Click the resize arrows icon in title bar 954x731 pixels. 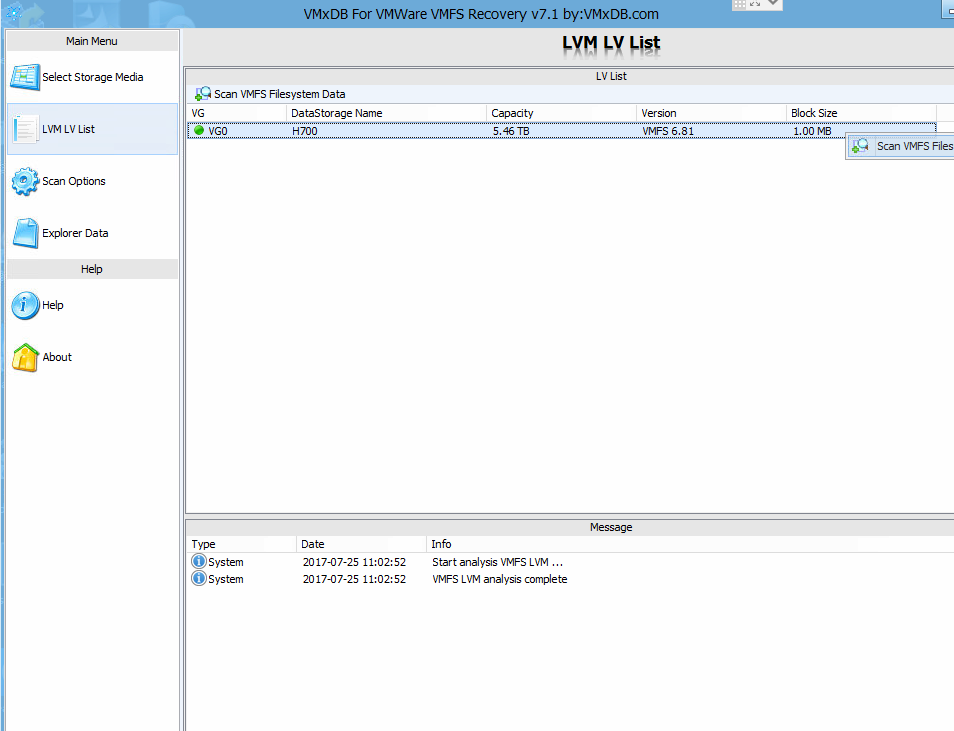(755, 4)
